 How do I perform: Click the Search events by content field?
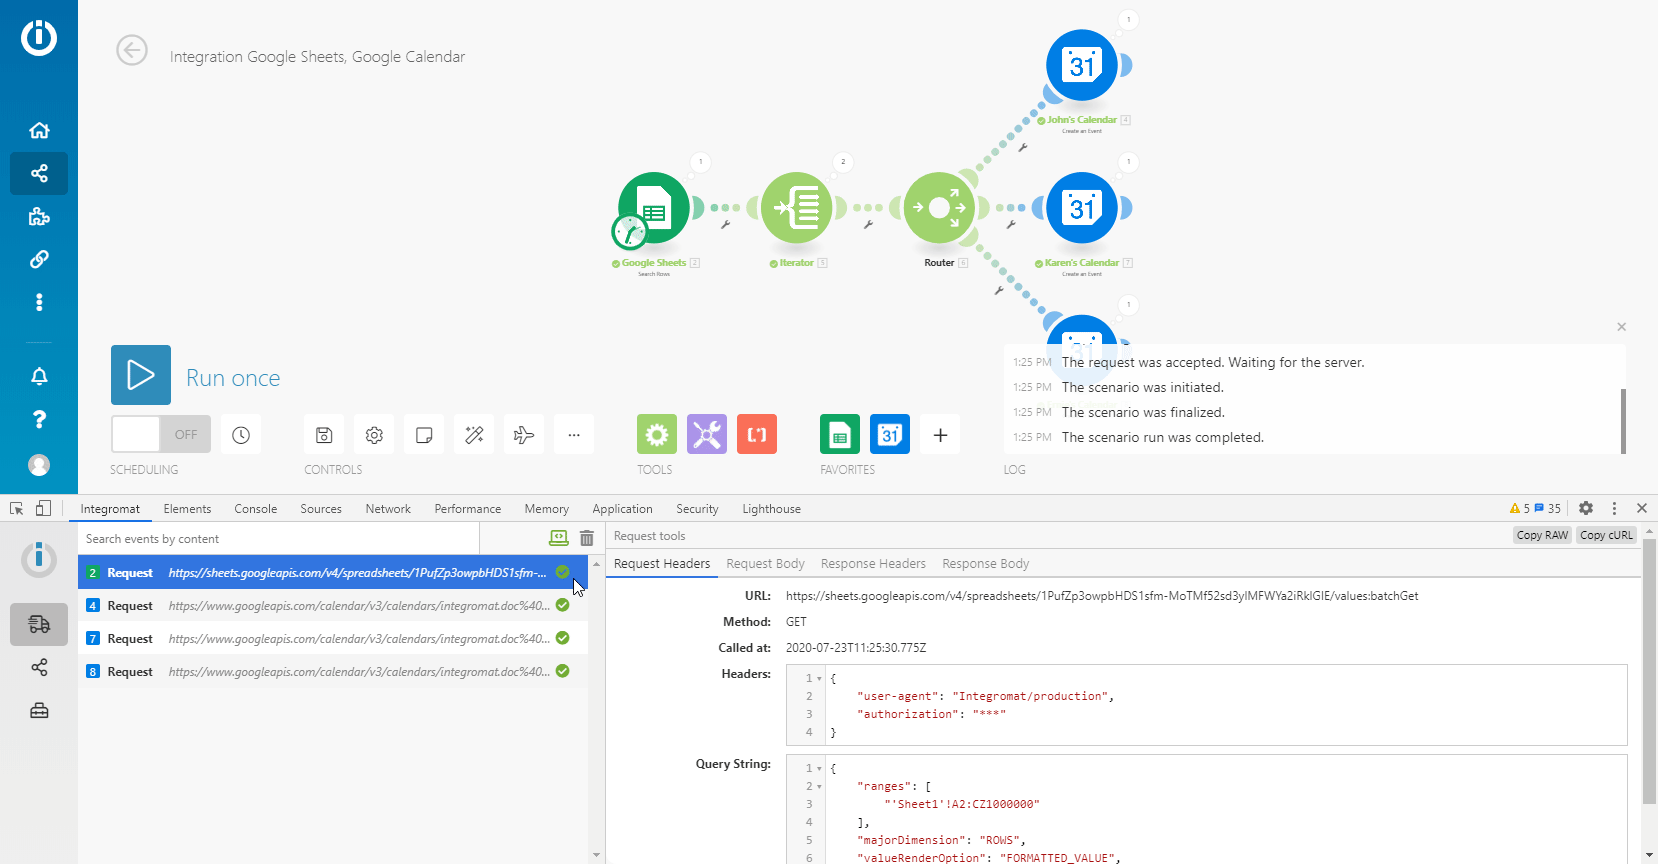278,539
